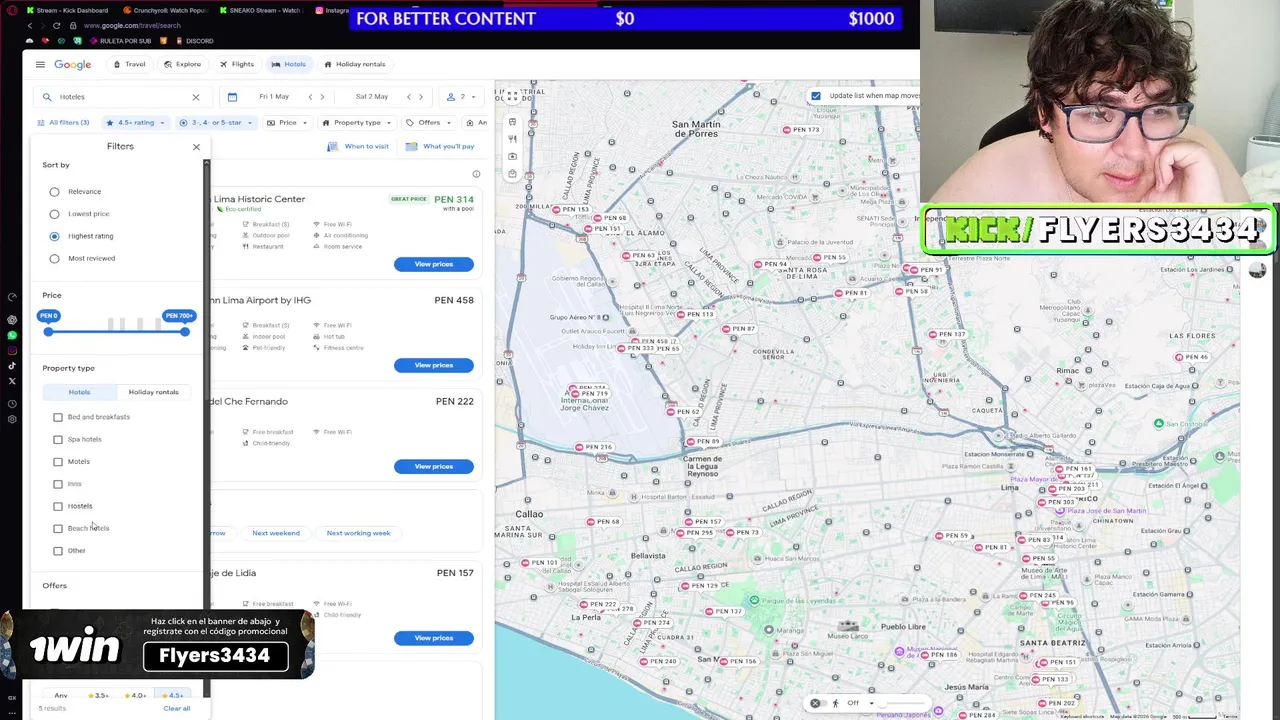View prices for Lima Historic Center hotel

tap(433, 264)
